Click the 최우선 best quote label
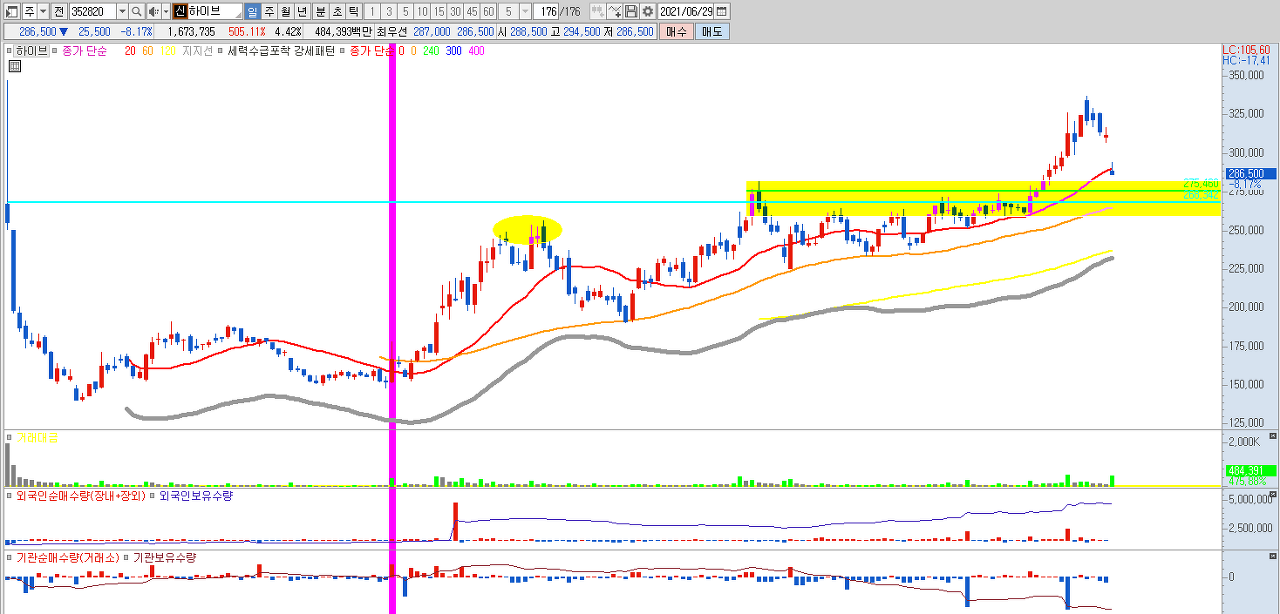 point(392,32)
